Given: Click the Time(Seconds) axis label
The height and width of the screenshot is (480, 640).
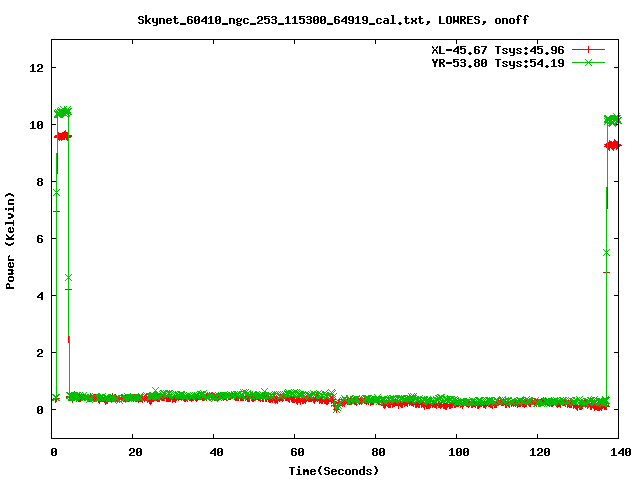Looking at the screenshot, I should (334, 471).
